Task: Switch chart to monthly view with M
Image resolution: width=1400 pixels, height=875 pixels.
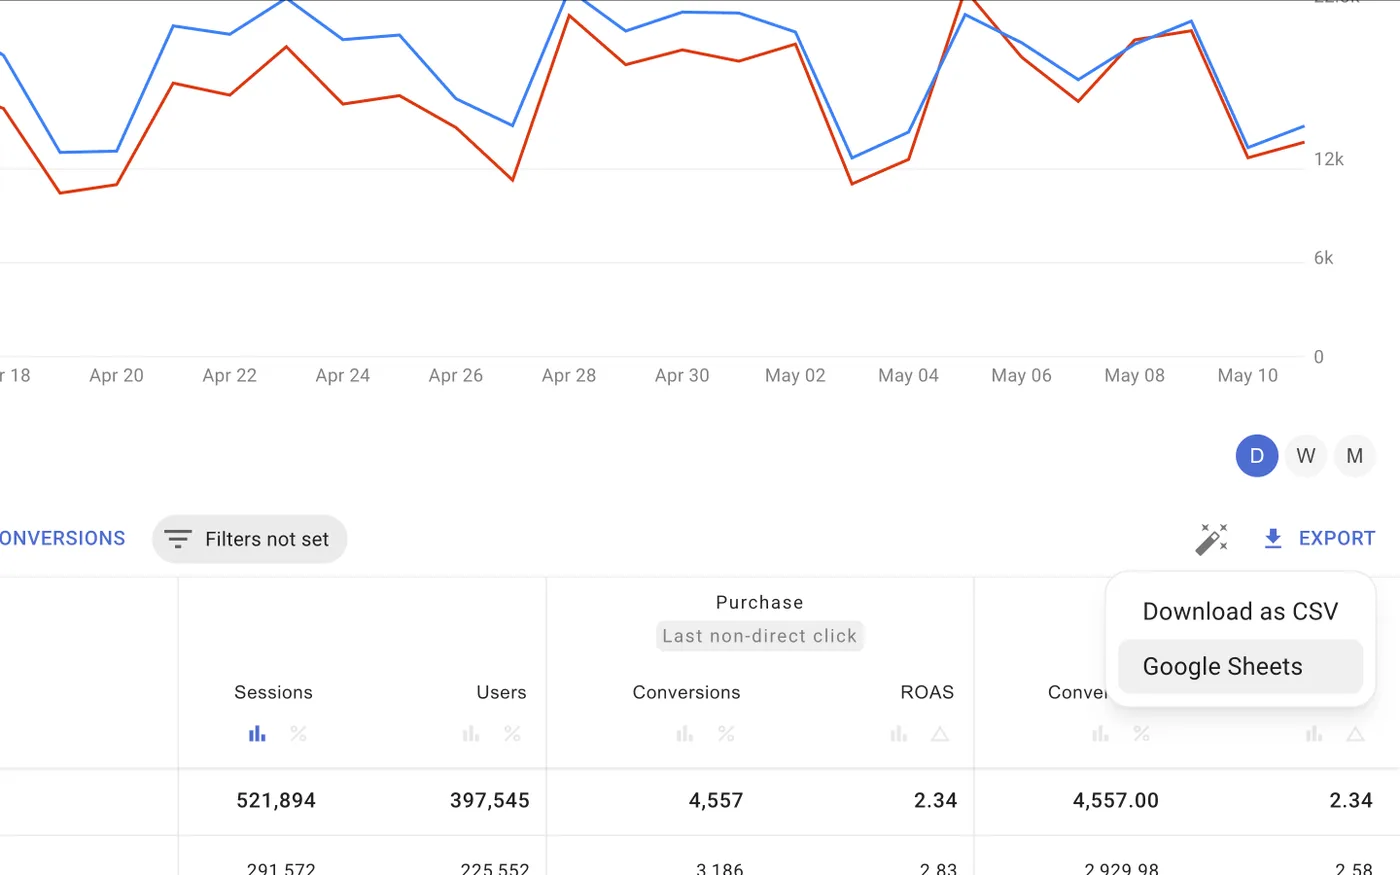Action: (1355, 455)
